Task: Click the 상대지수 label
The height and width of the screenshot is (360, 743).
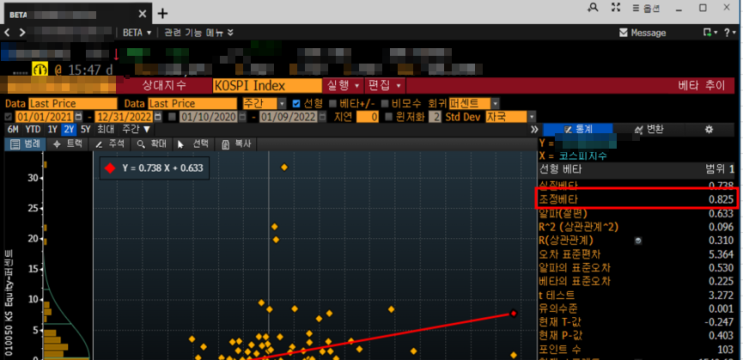Action: 164,86
